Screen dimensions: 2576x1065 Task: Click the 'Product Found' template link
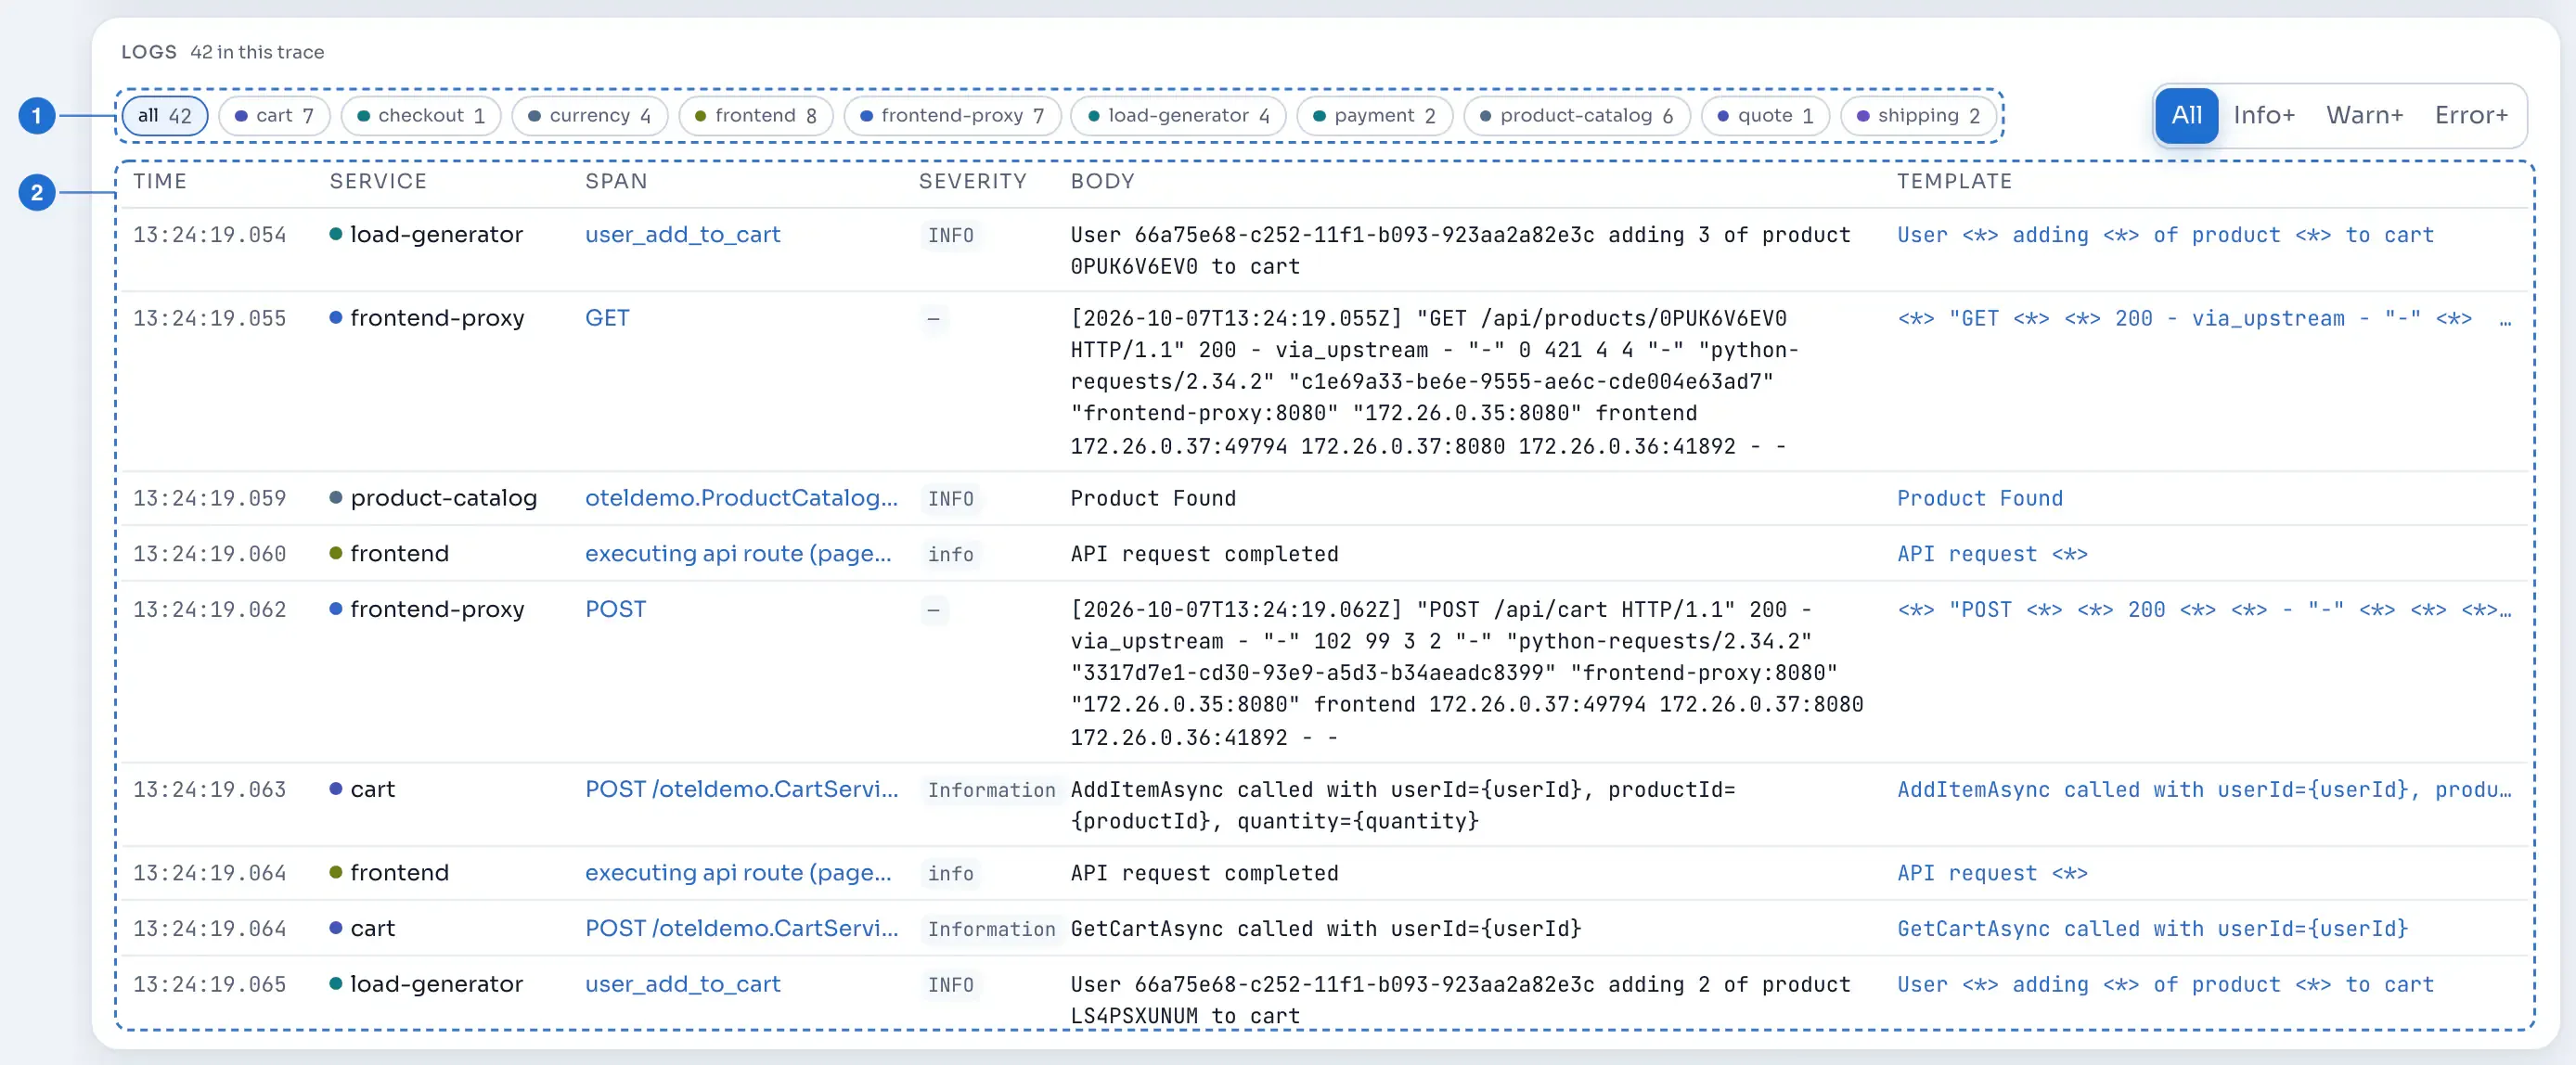1979,498
